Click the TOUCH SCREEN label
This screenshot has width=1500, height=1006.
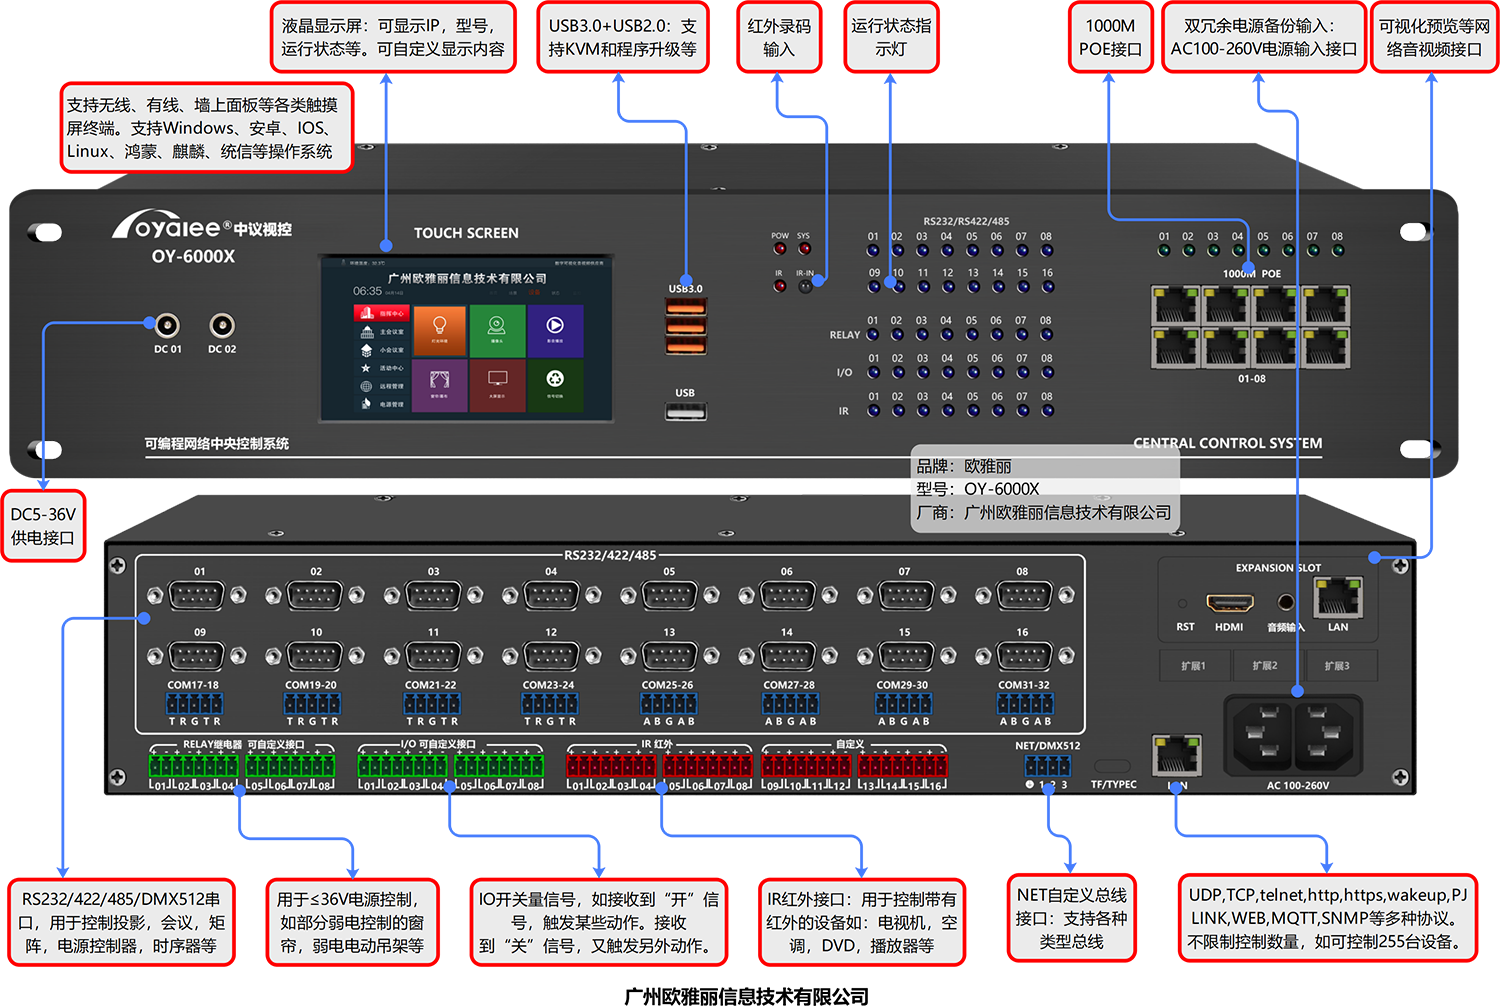pos(466,233)
